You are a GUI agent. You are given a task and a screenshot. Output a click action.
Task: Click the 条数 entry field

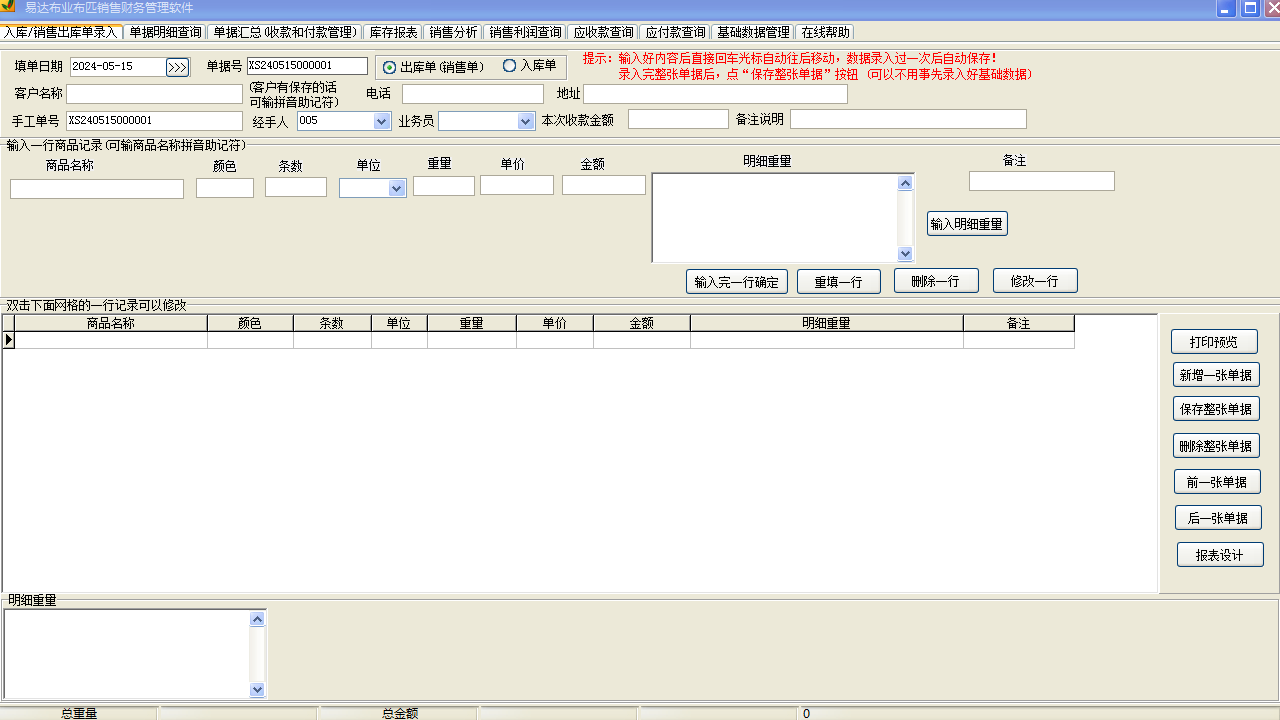click(296, 187)
